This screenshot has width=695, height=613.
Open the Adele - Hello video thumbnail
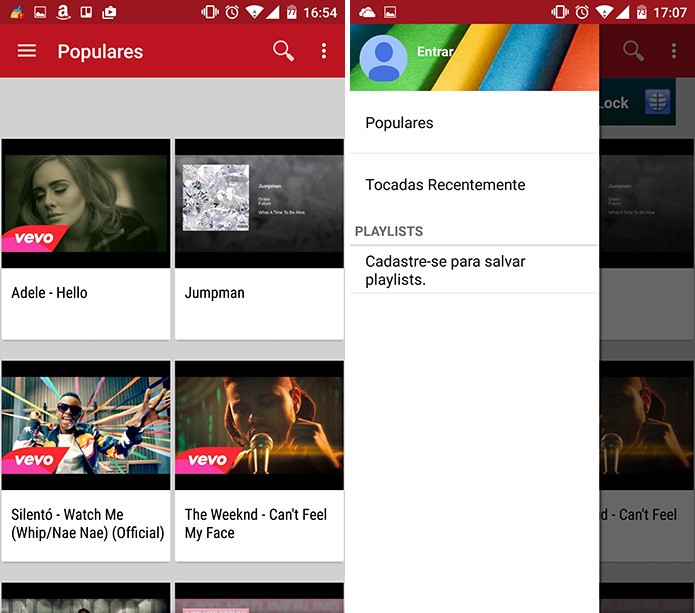click(x=86, y=203)
